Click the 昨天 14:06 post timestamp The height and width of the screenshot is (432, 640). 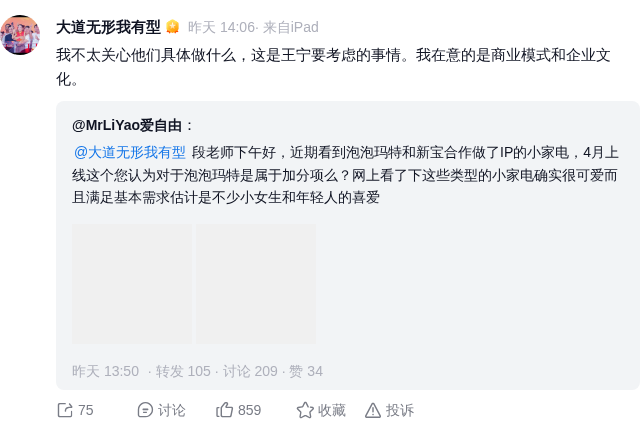(x=221, y=27)
